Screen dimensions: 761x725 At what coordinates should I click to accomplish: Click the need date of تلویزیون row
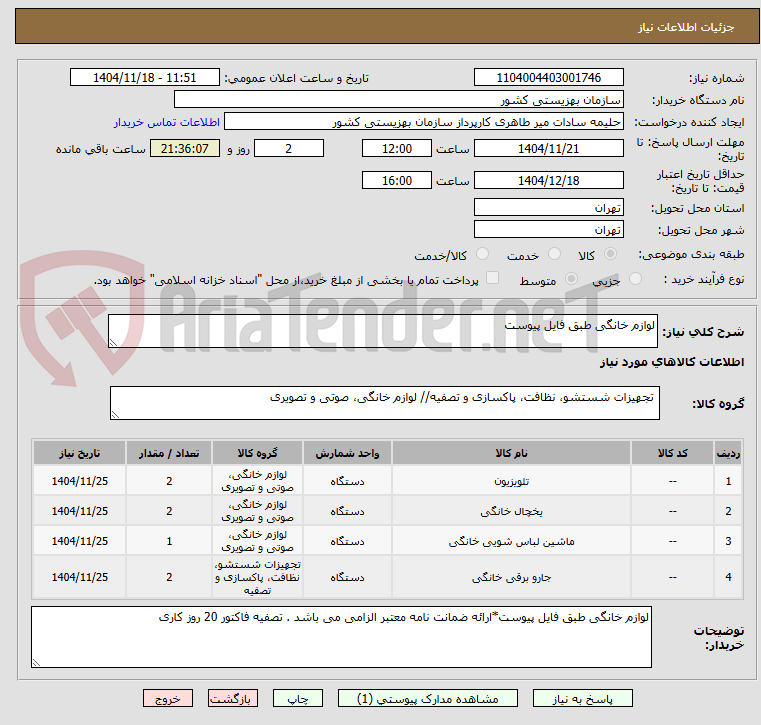click(x=80, y=481)
